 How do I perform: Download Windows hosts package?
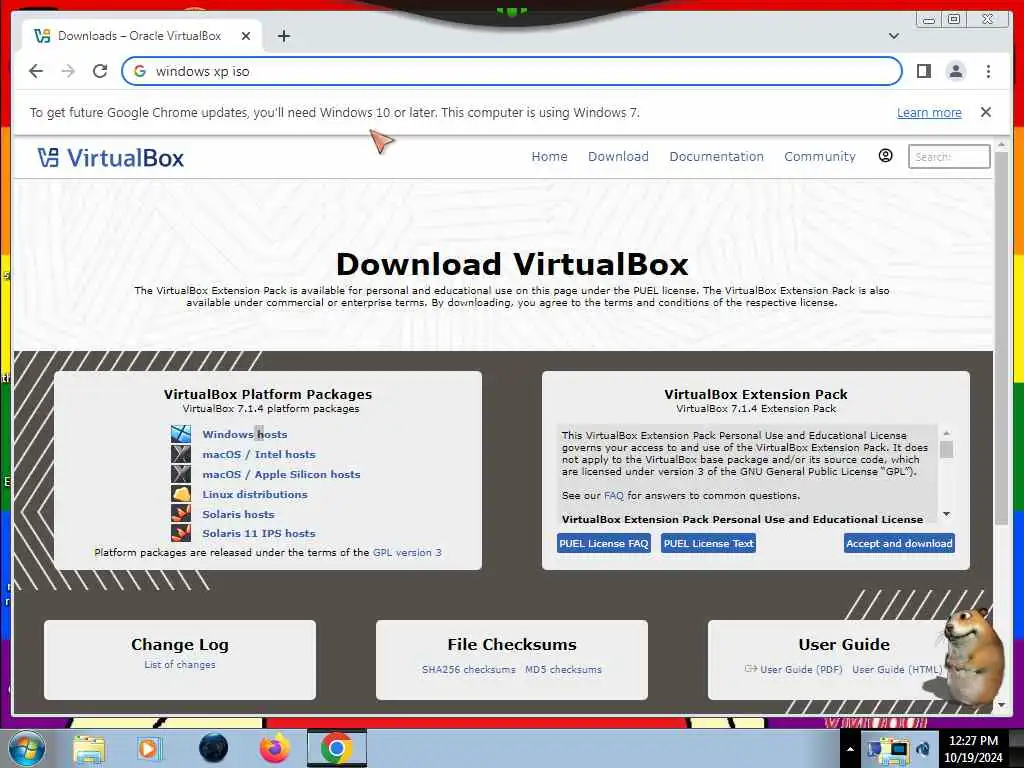click(x=244, y=434)
